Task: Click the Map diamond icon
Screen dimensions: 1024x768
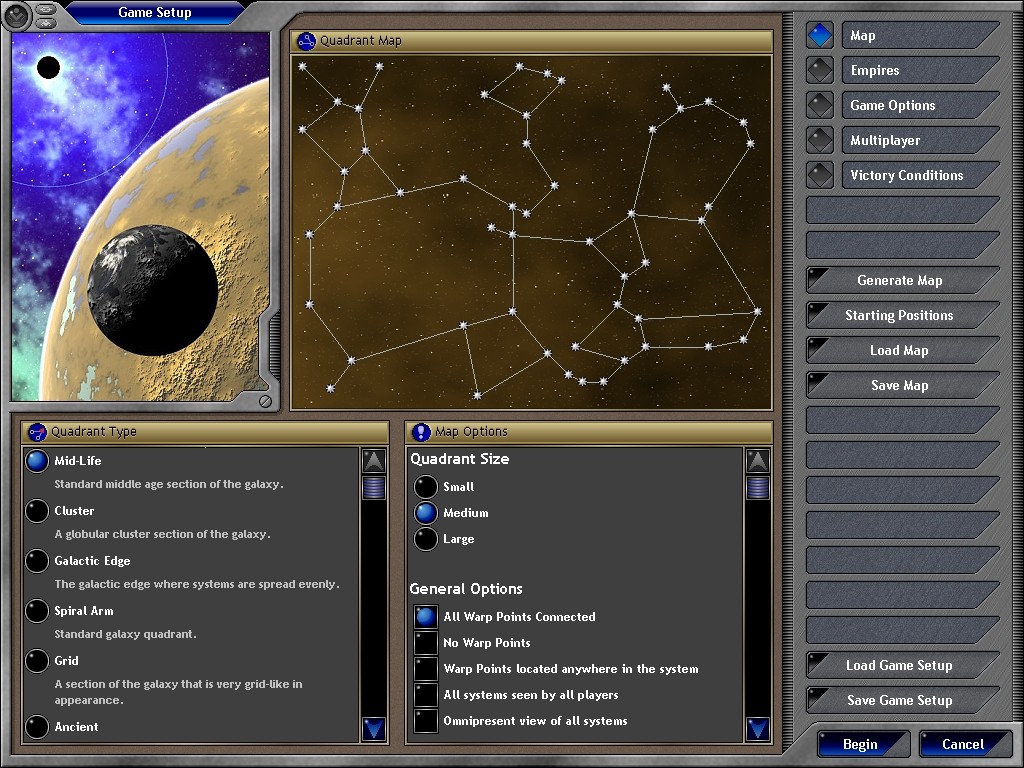Action: tap(820, 36)
